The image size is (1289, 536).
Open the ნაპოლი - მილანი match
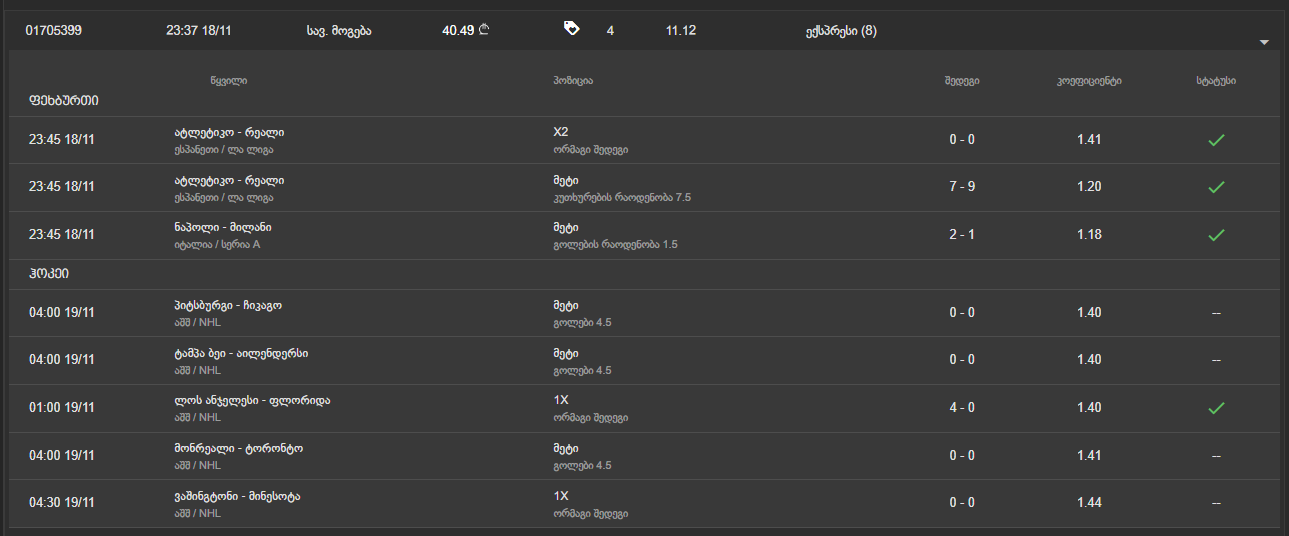(222, 228)
